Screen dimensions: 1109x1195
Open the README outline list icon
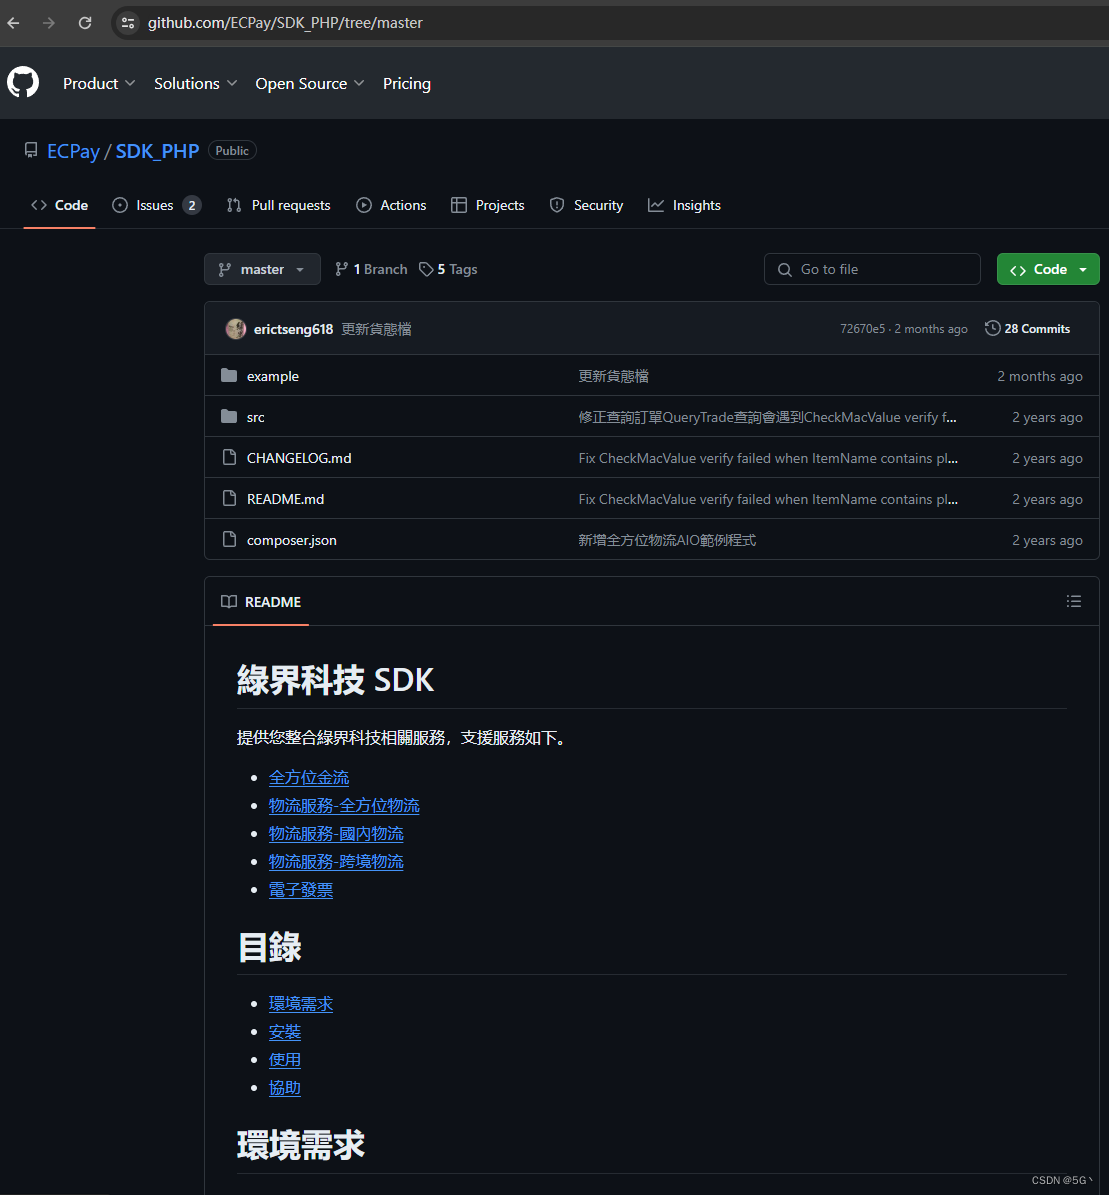coord(1074,601)
